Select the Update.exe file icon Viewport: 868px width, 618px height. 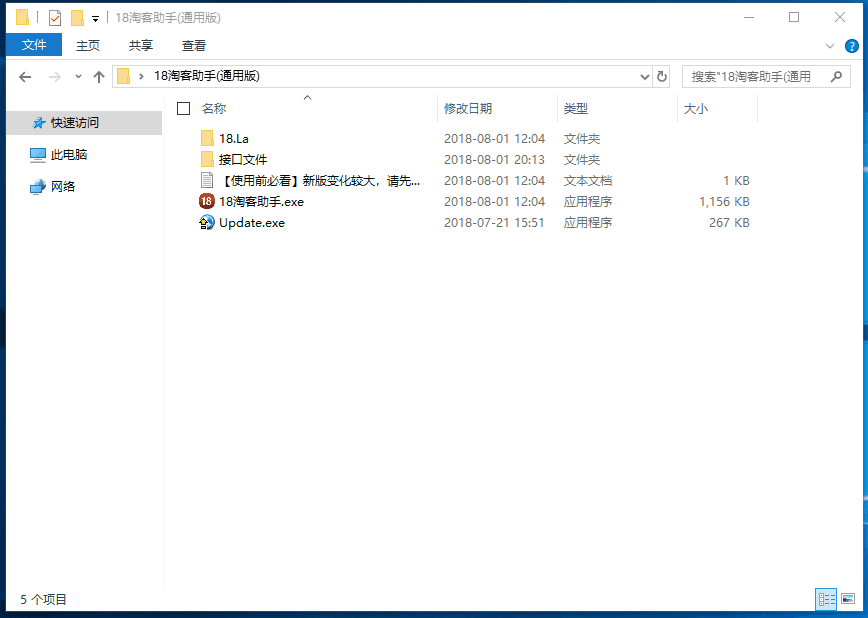207,223
